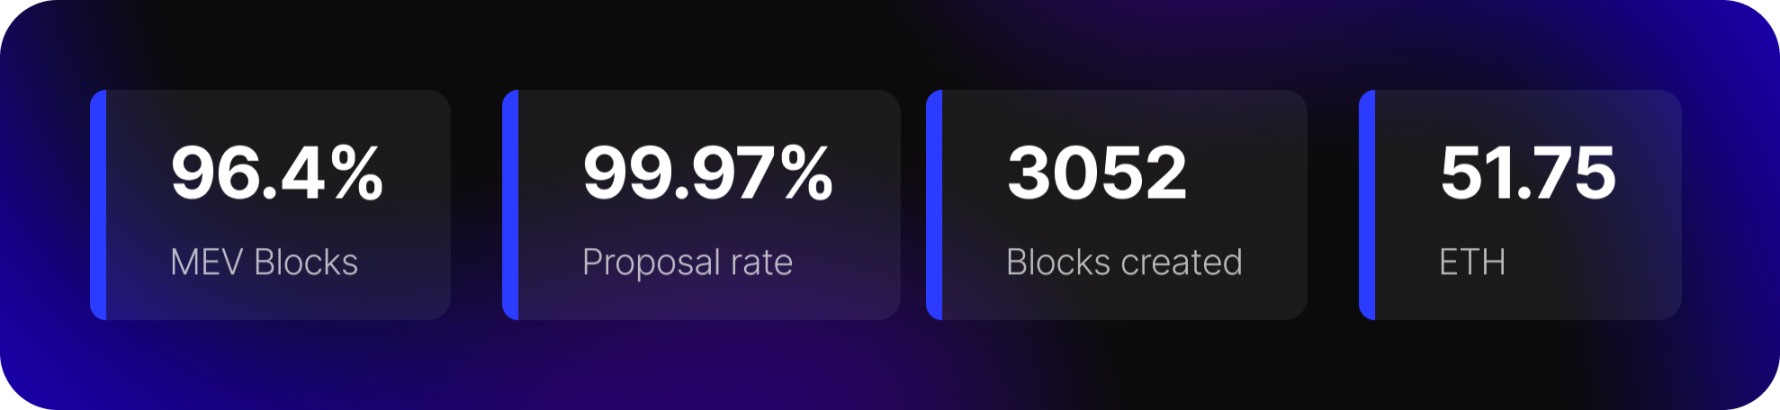Click the MEV Blocks label text
The height and width of the screenshot is (410, 1780).
point(264,262)
